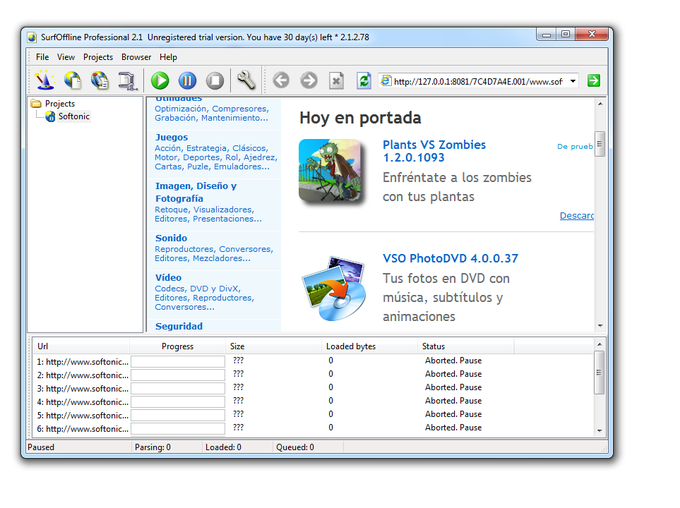The width and height of the screenshot is (680, 508).
Task: Click the Plants VS Zombies thumbnail
Action: click(x=330, y=170)
